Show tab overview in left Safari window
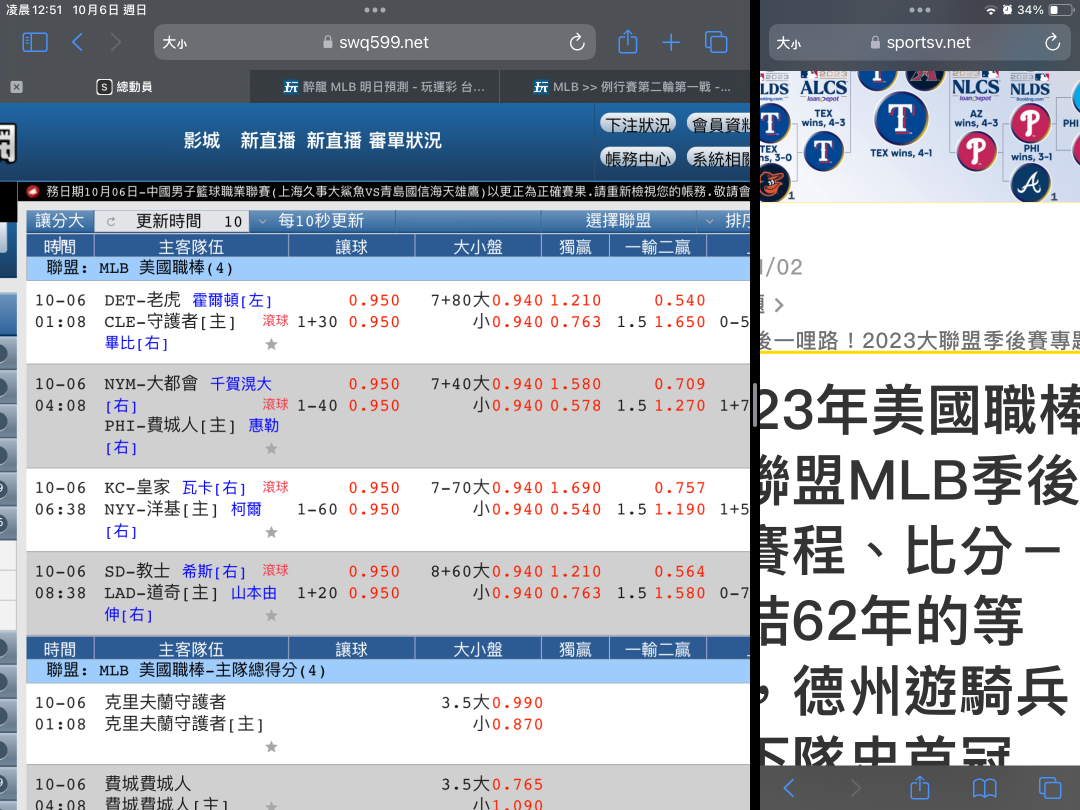This screenshot has width=1080, height=810. pyautogui.click(x=716, y=43)
